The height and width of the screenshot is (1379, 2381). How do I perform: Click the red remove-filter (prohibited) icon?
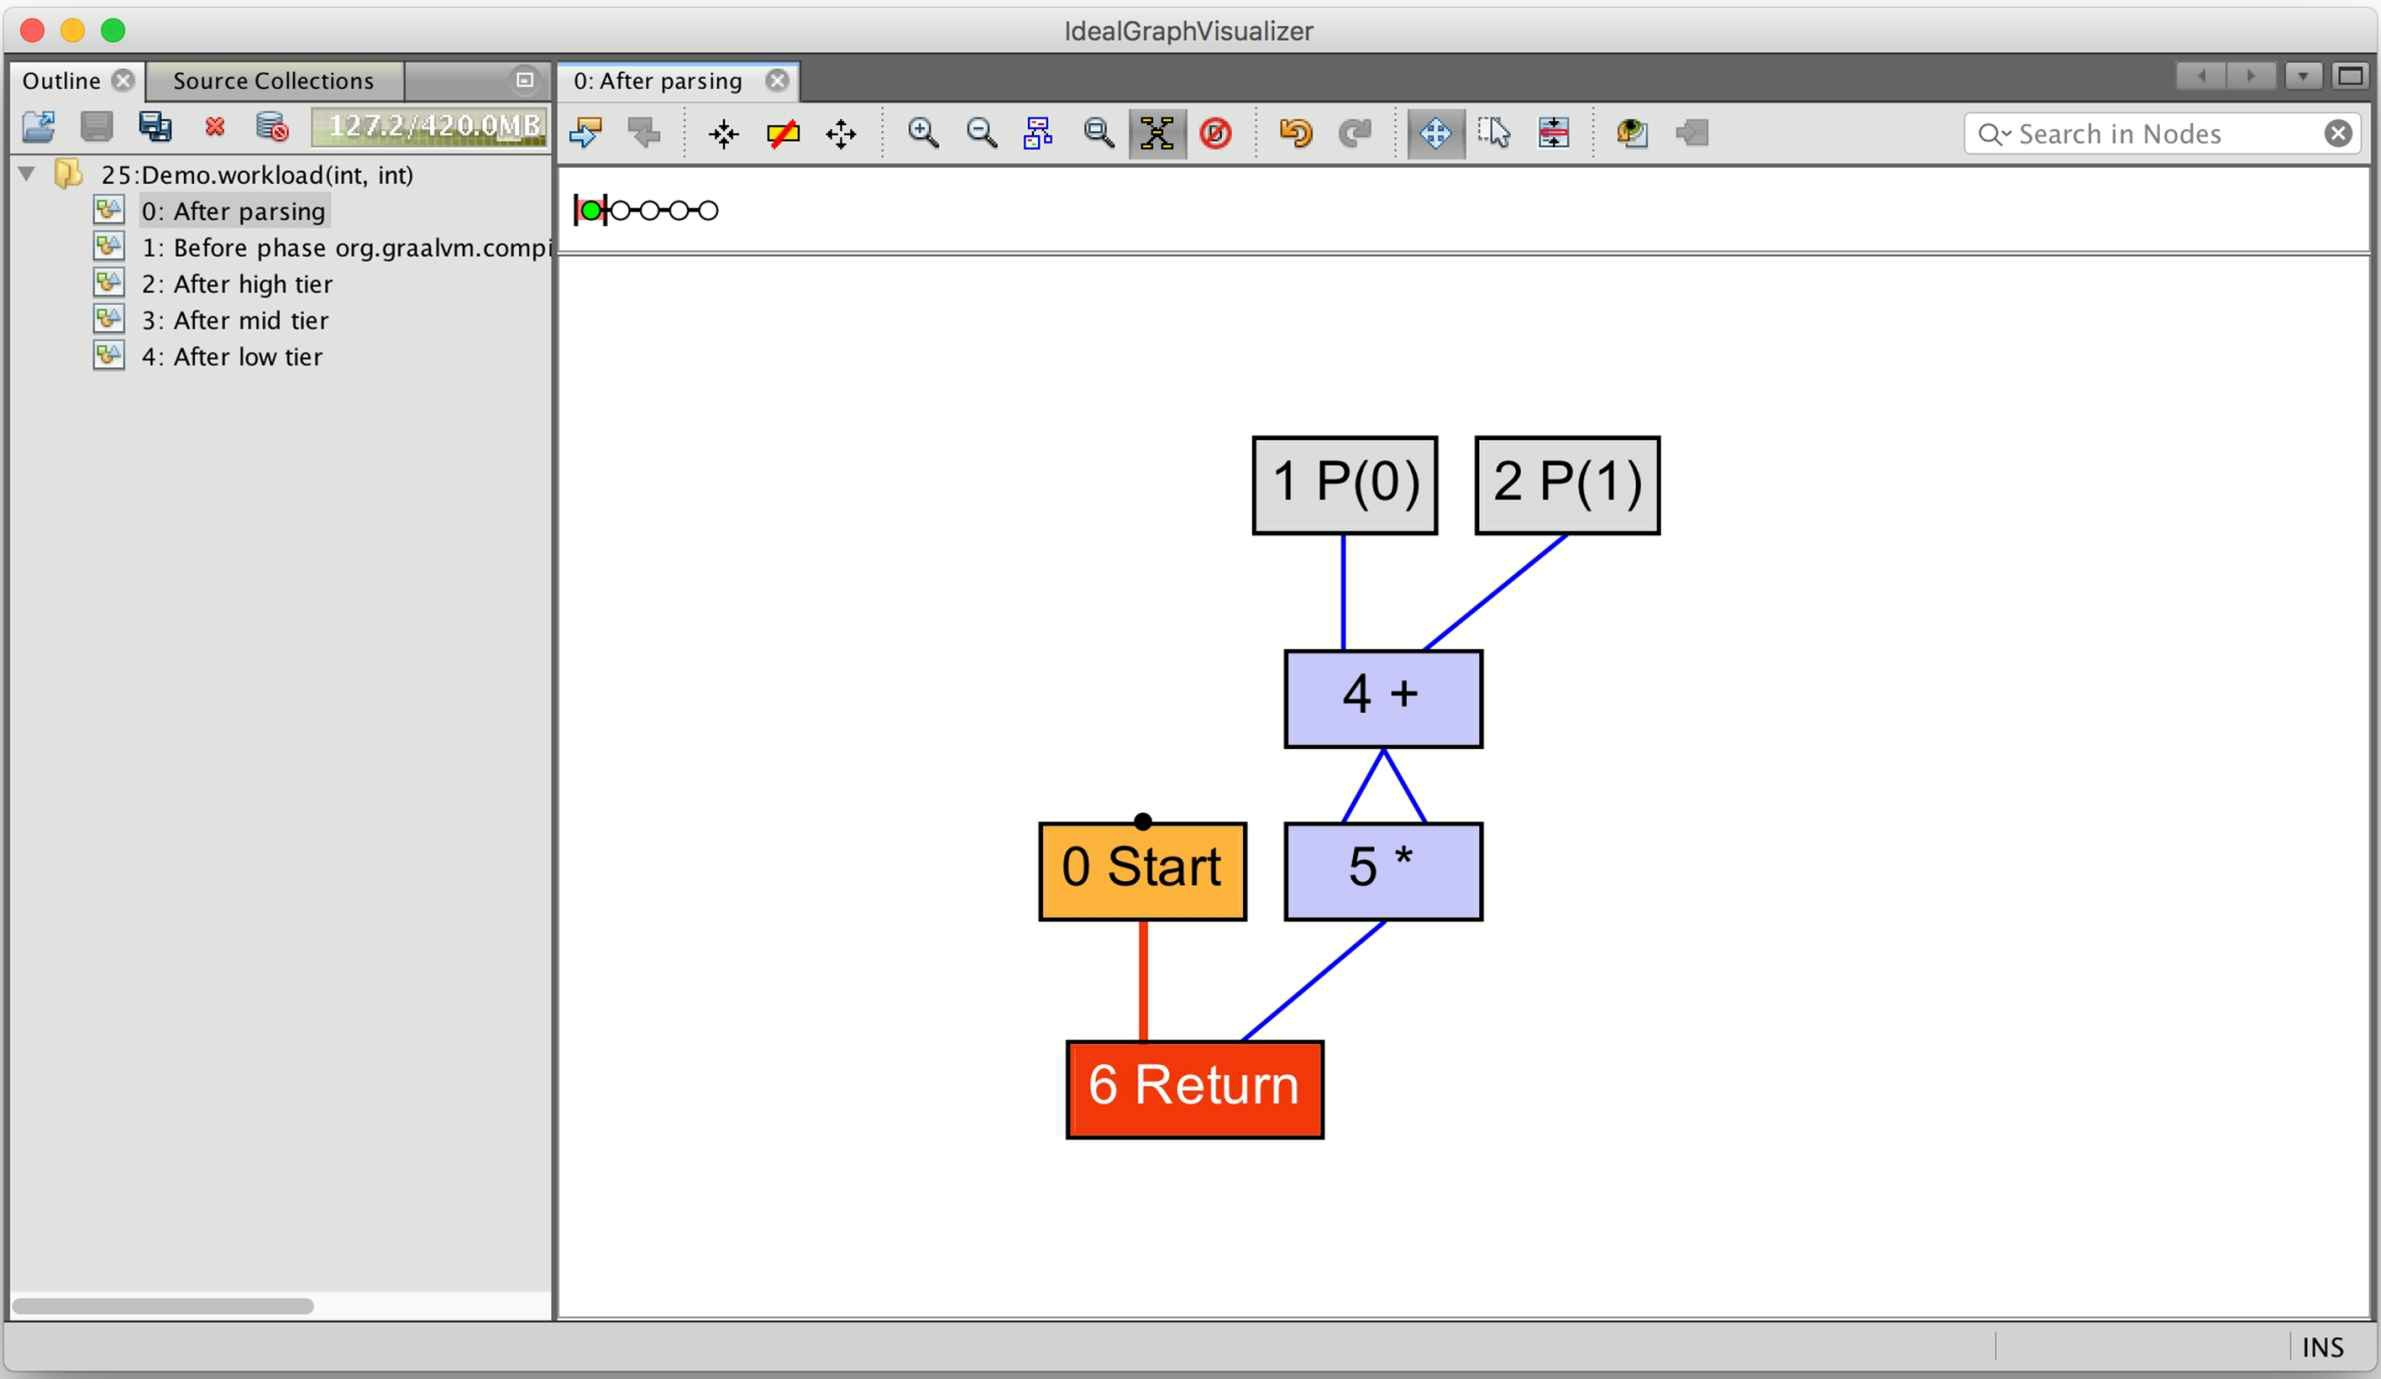[x=1216, y=133]
